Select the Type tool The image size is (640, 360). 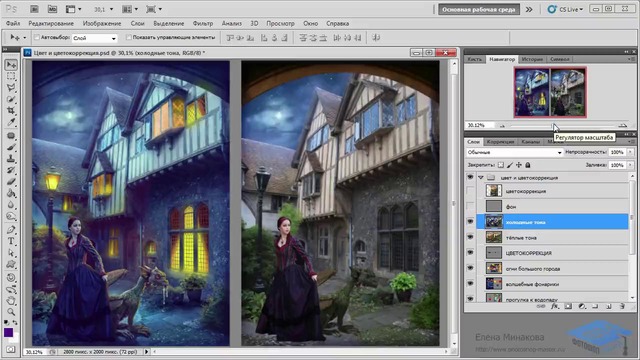point(11,241)
